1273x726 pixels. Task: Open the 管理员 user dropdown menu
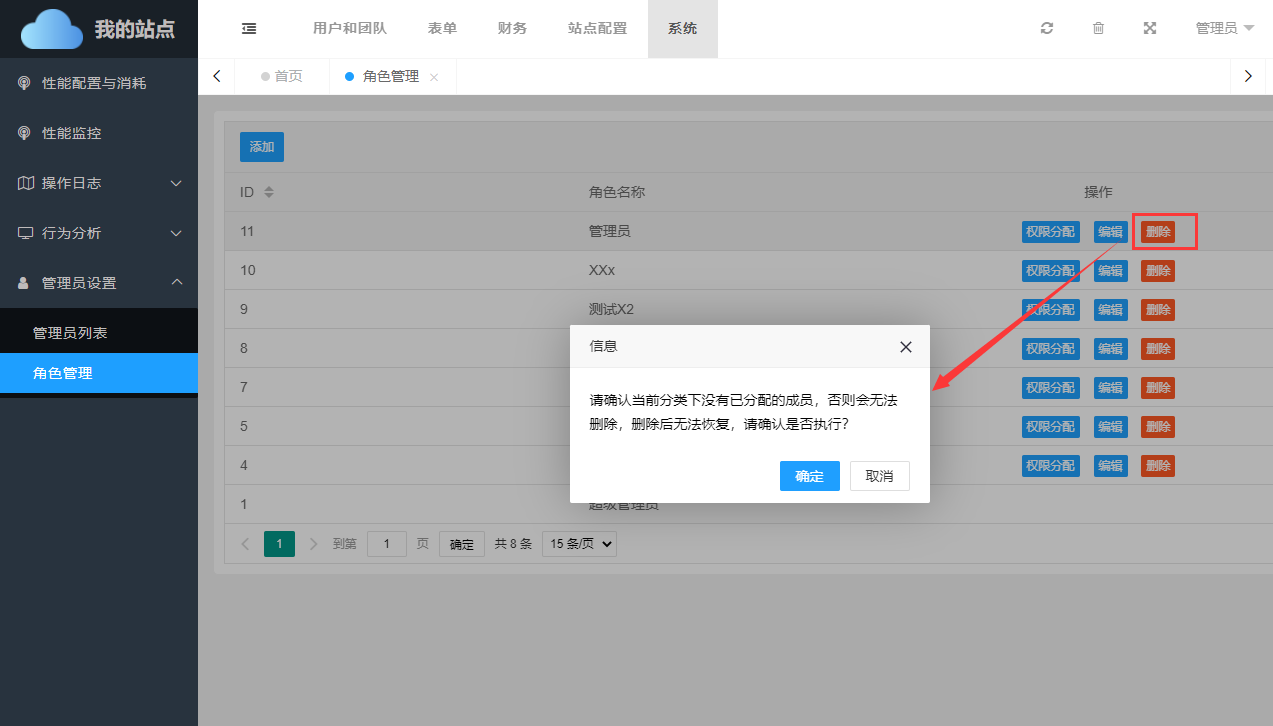tap(1224, 28)
